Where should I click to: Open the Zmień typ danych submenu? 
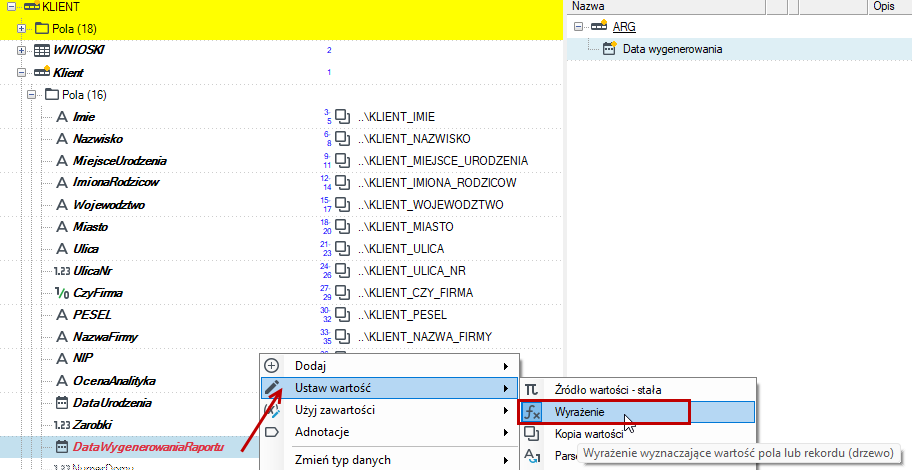[388, 460]
